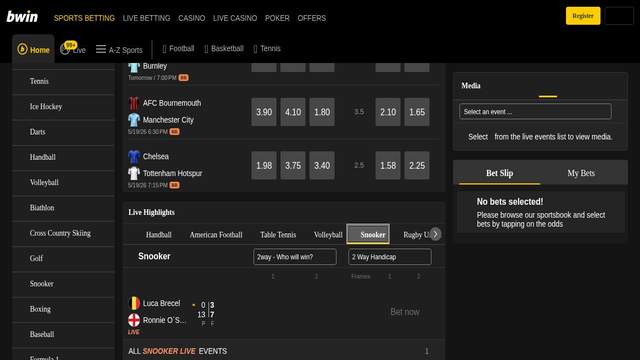This screenshot has height=360, width=640.
Task: Open the 2way - Who will win market dropdown
Action: pyautogui.click(x=295, y=257)
